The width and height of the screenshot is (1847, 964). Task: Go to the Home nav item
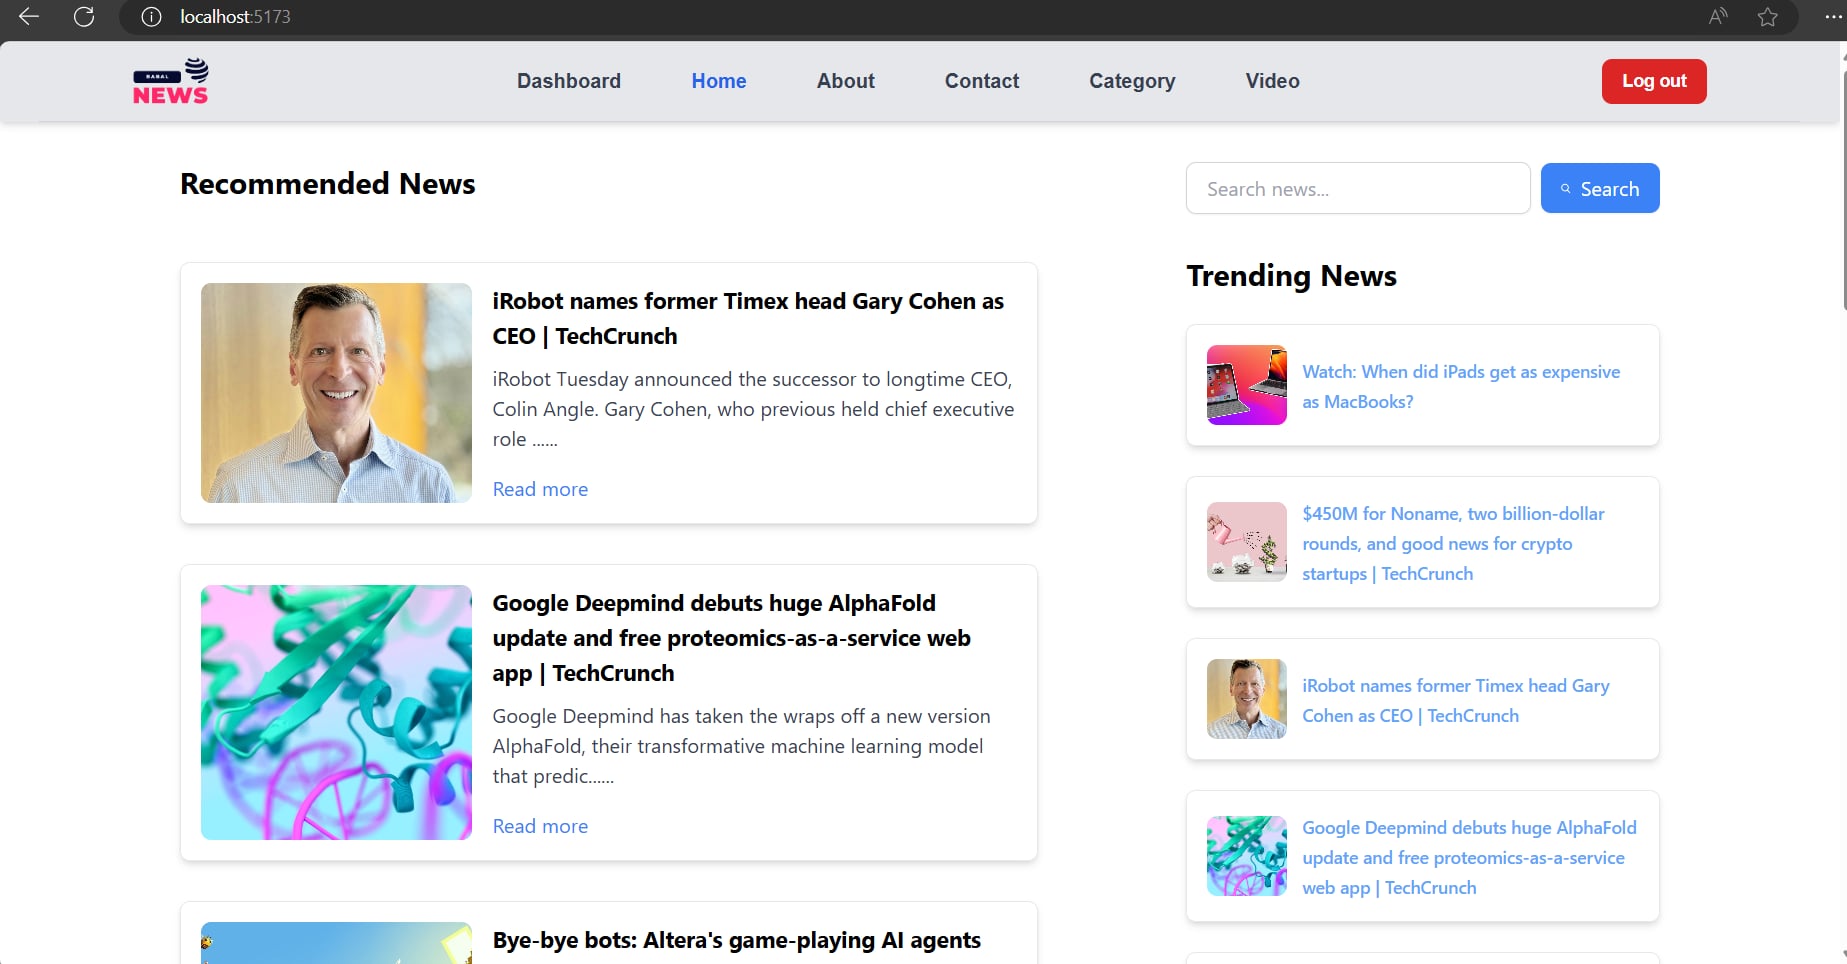(719, 81)
